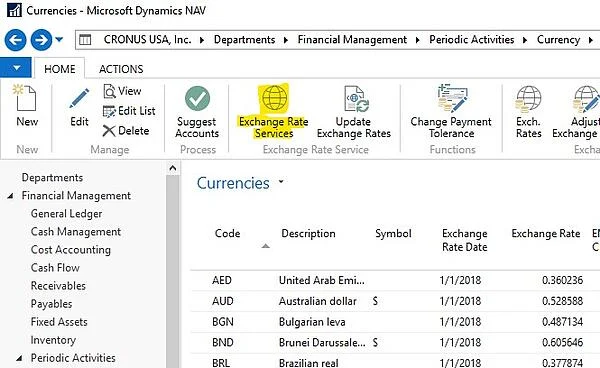The height and width of the screenshot is (368, 600).
Task: Click Departments in the breadcrumb
Action: point(245,40)
